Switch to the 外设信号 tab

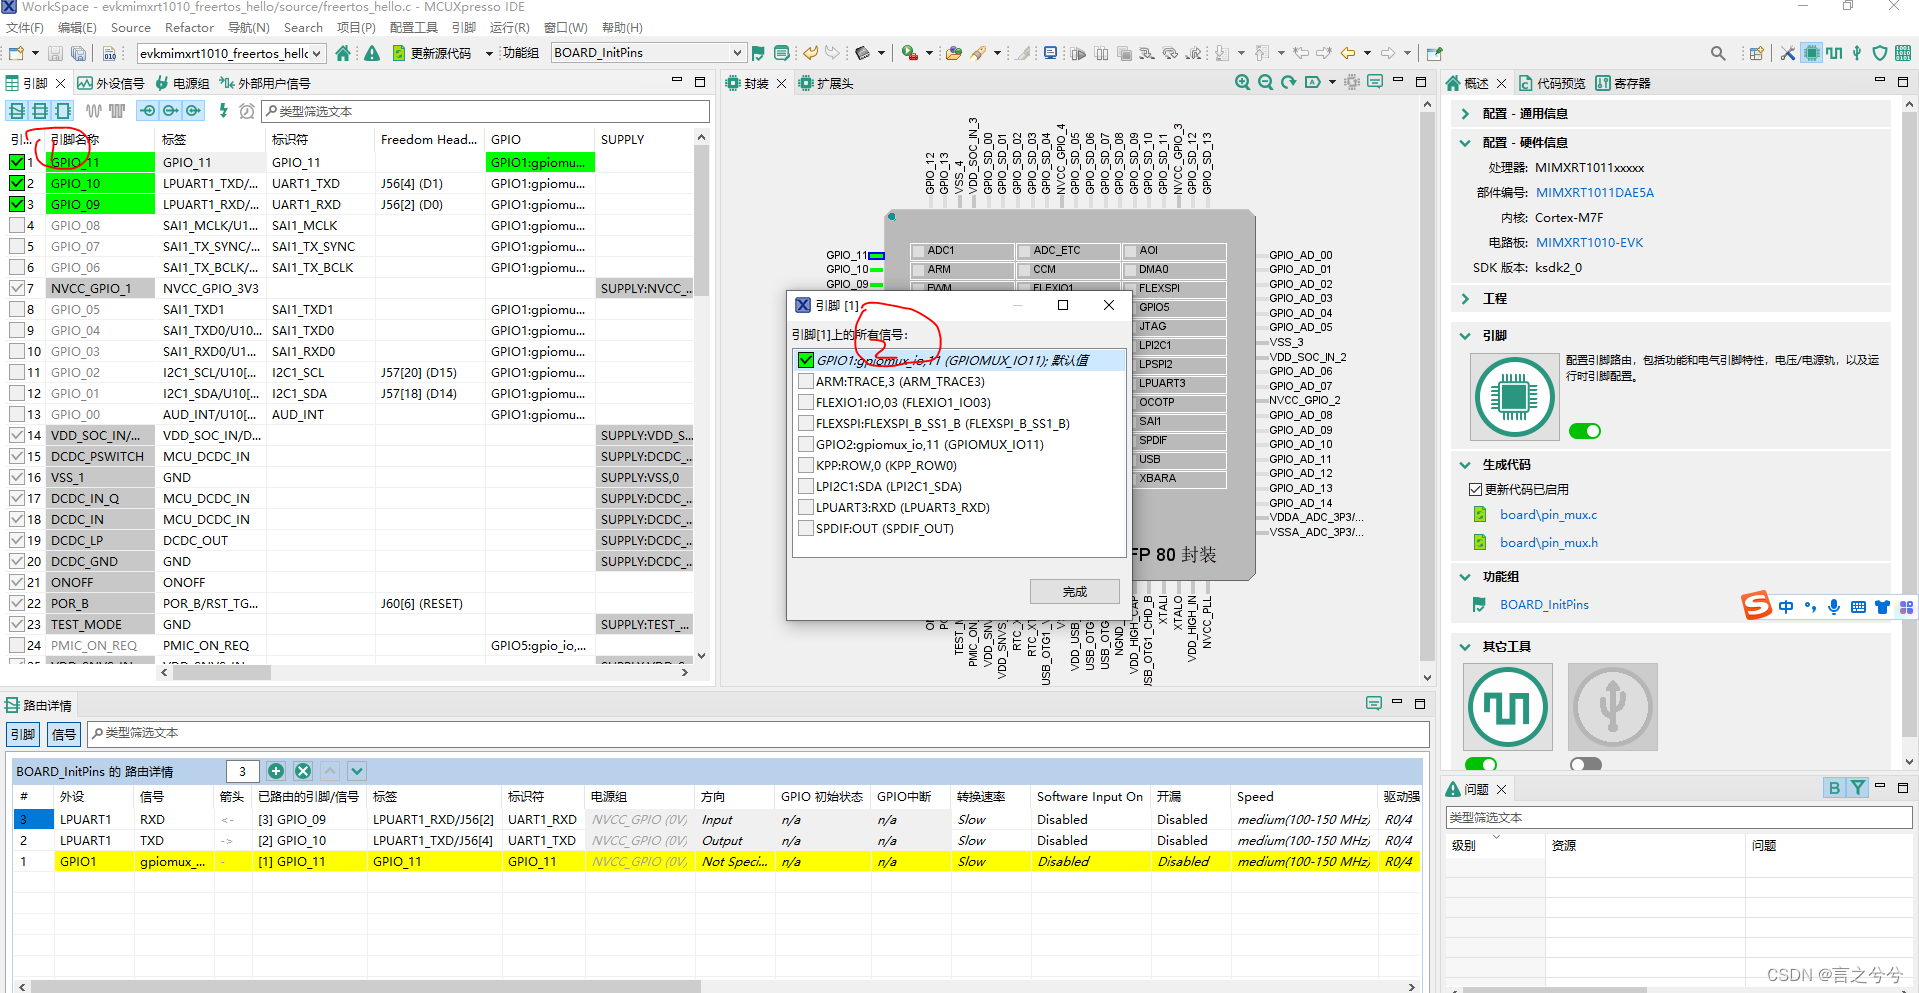click(111, 83)
